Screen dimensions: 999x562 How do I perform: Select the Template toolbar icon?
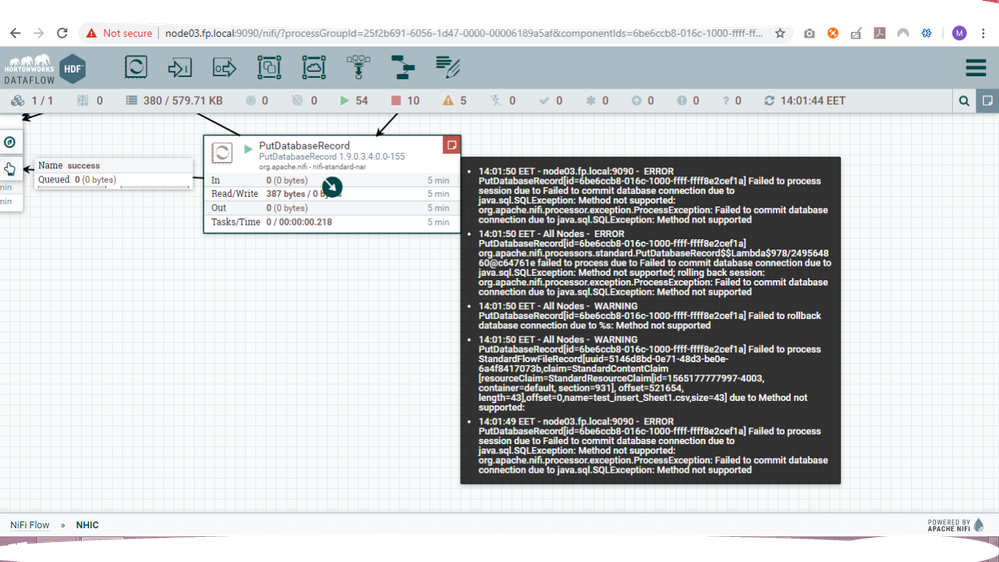tap(403, 67)
